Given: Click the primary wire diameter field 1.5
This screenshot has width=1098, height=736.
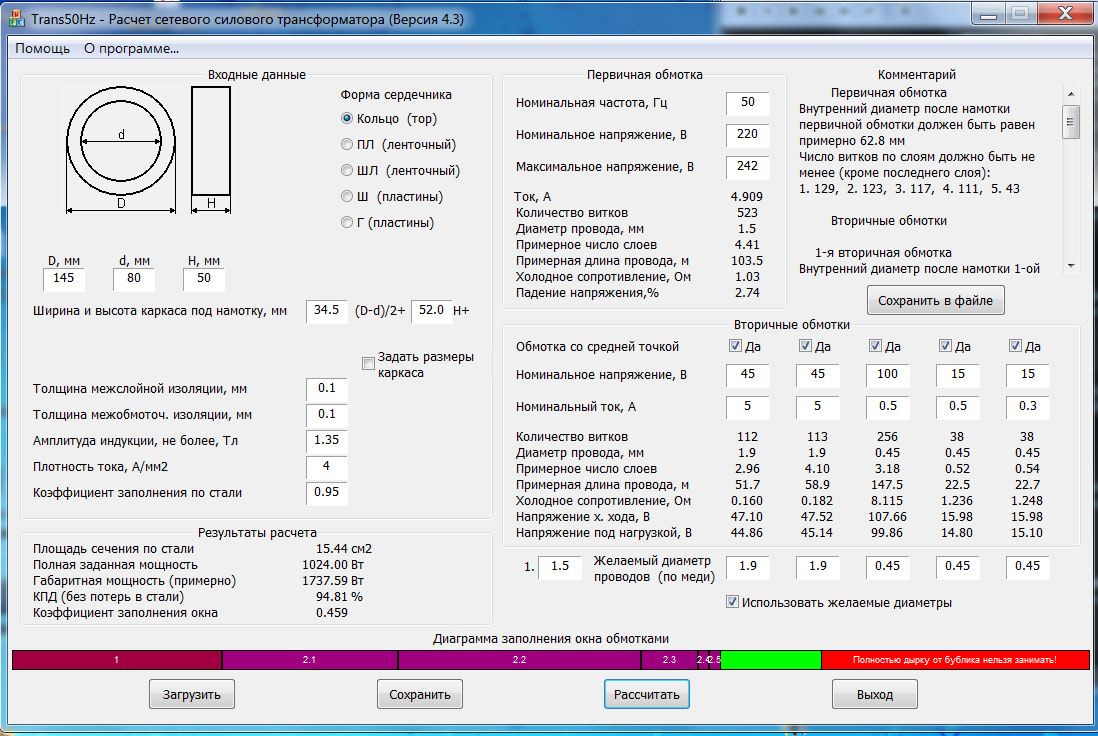Looking at the screenshot, I should pos(560,567).
